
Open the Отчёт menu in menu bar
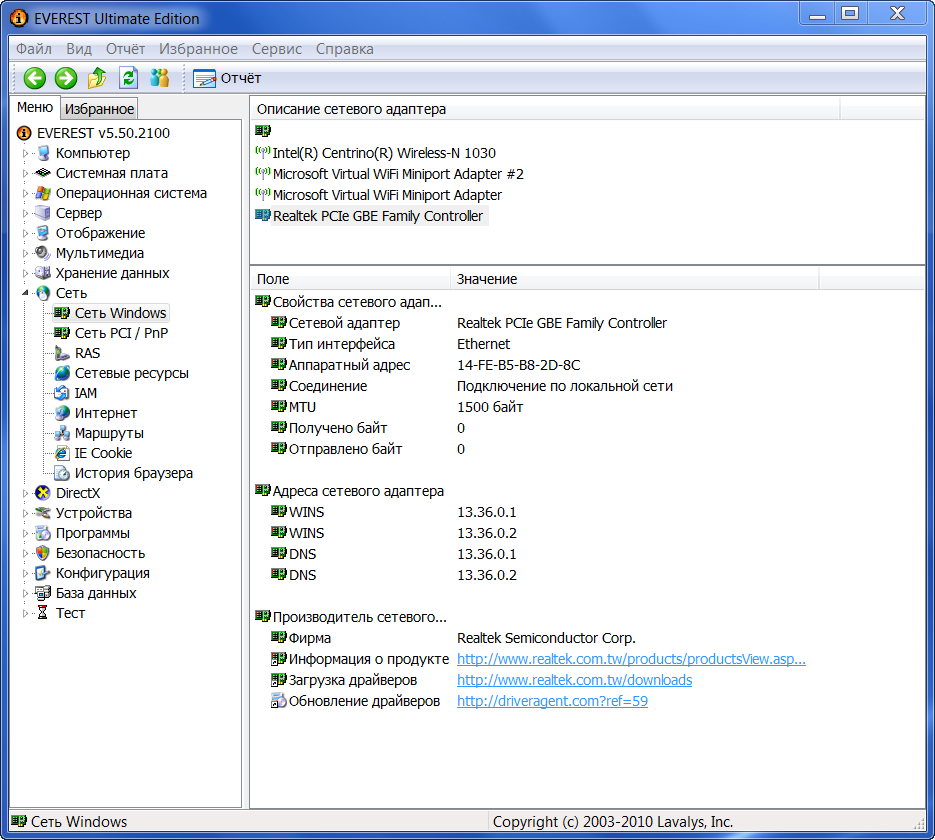pyautogui.click(x=125, y=49)
